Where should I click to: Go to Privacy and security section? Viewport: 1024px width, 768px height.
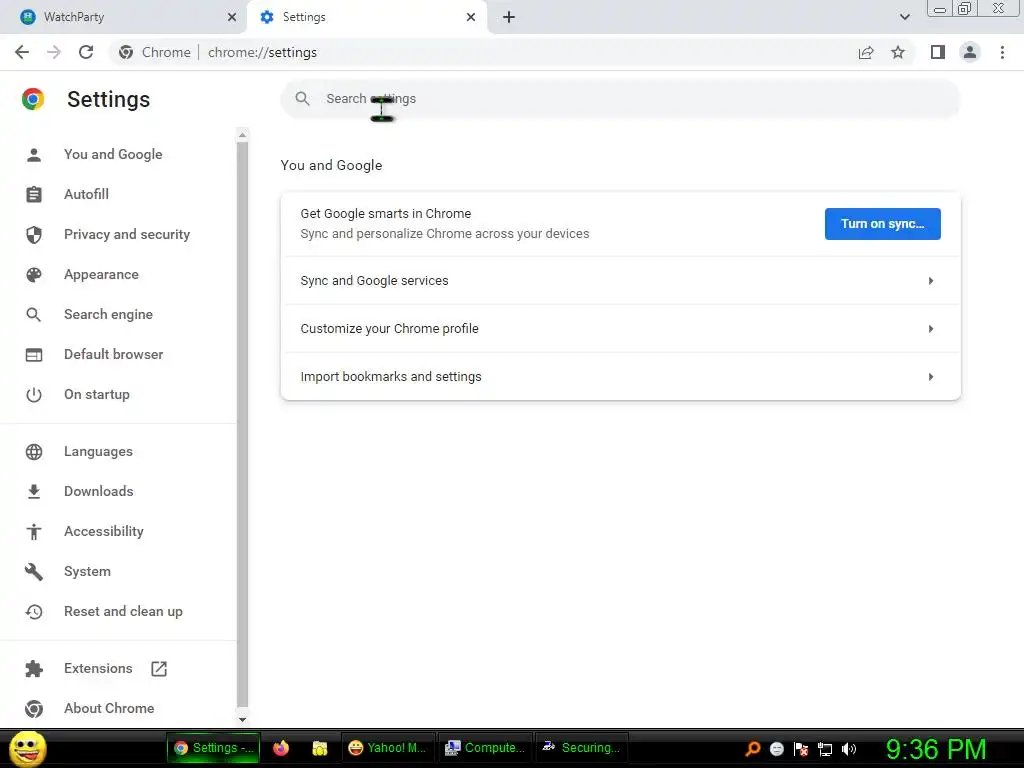pyautogui.click(x=127, y=234)
